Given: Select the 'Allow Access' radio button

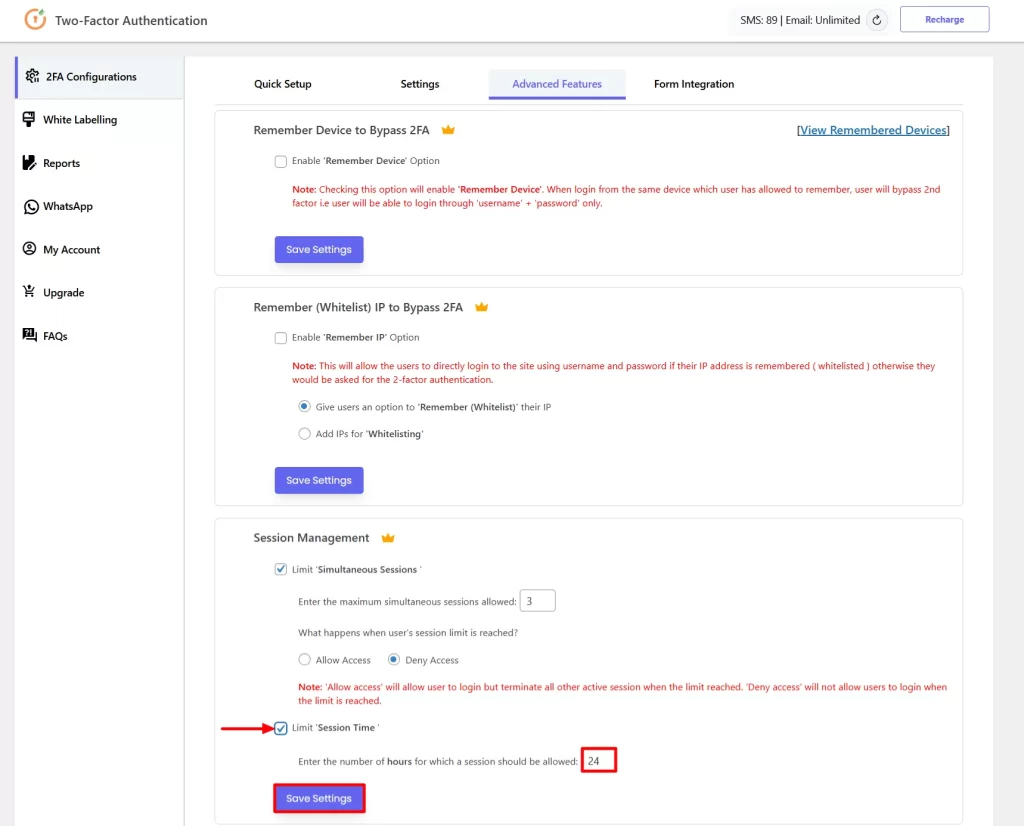Looking at the screenshot, I should coord(305,660).
